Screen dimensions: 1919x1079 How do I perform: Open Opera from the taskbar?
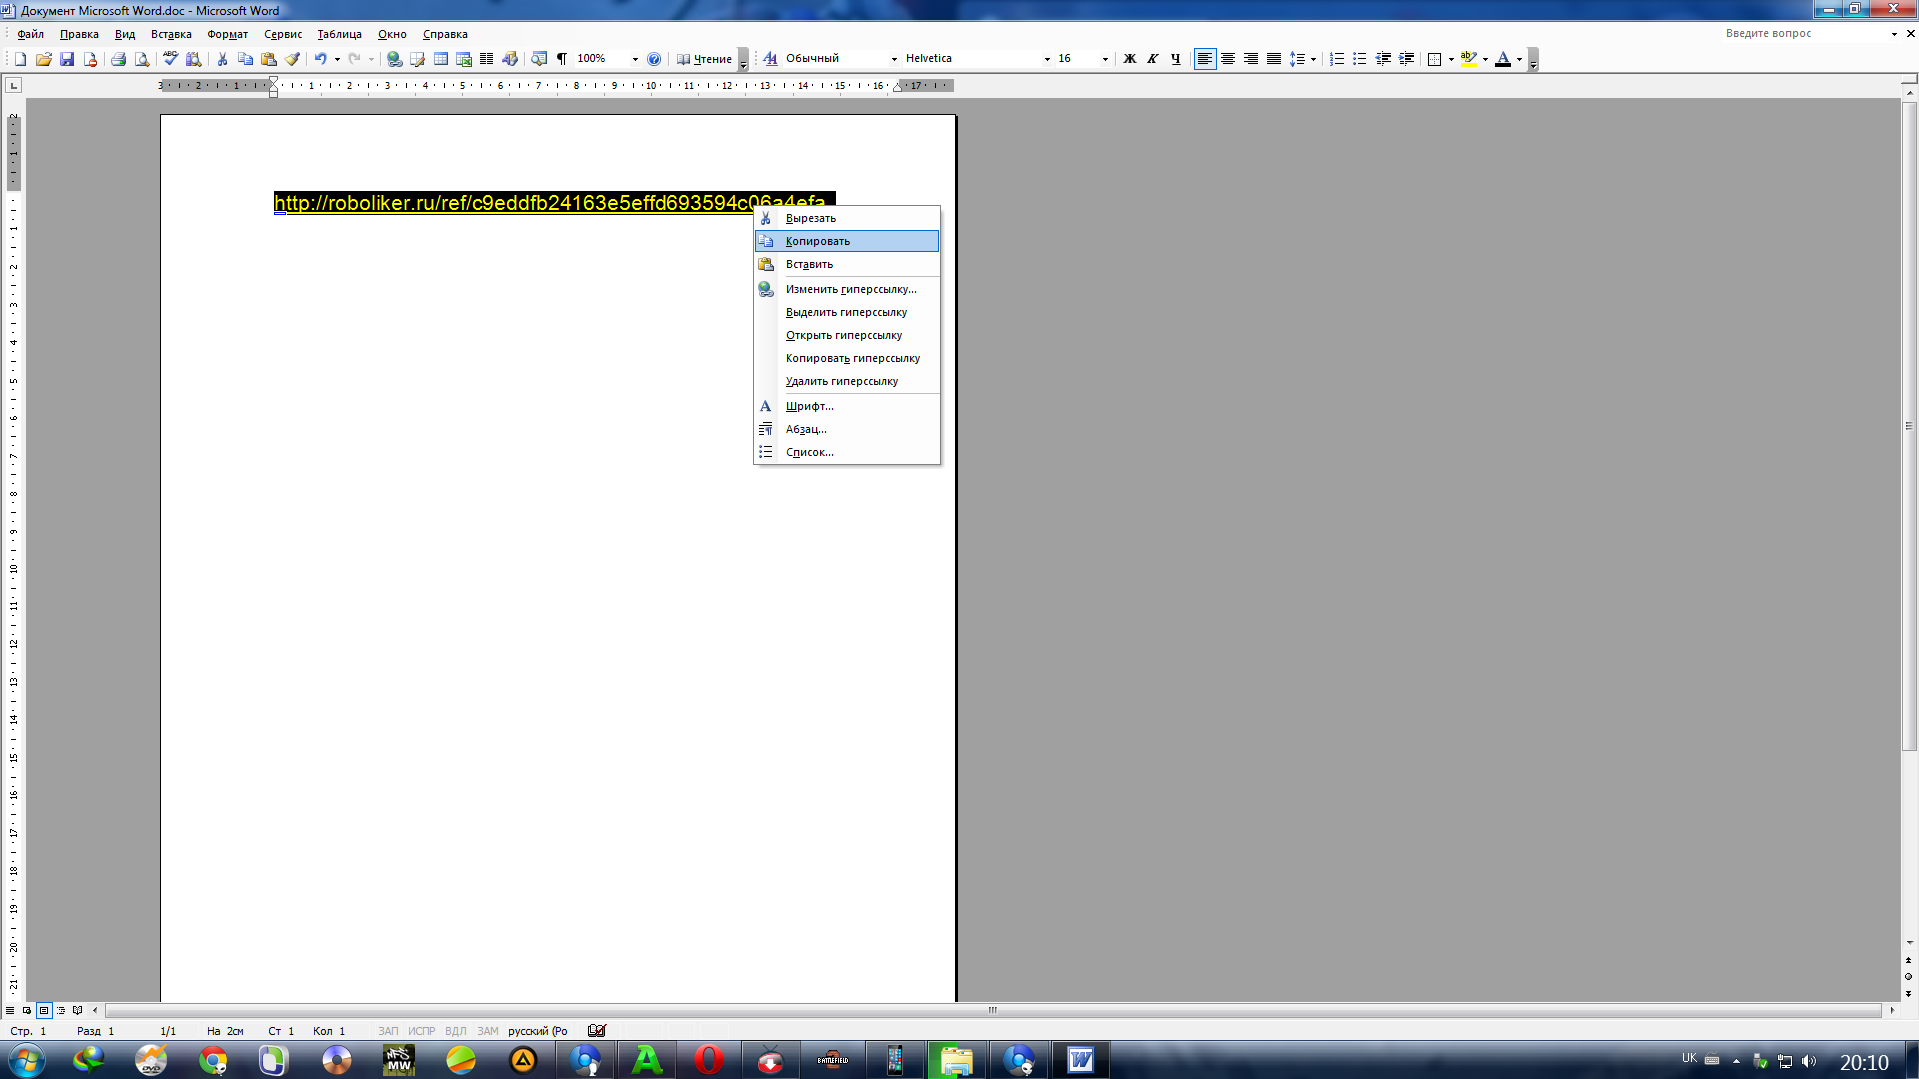coord(709,1060)
